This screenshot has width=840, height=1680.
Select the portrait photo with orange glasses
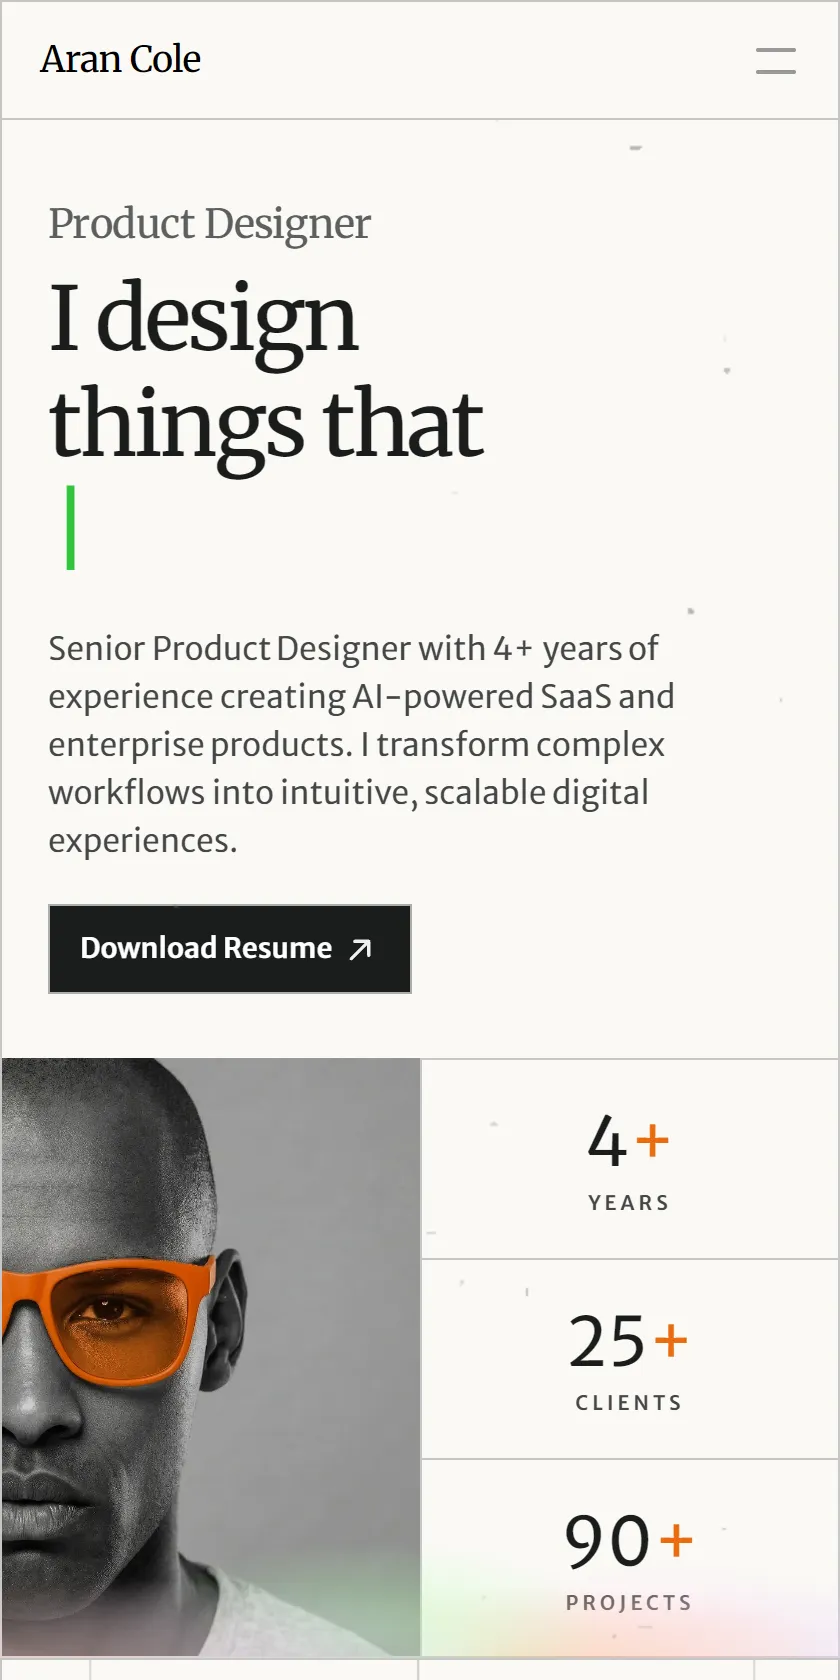pyautogui.click(x=211, y=1357)
